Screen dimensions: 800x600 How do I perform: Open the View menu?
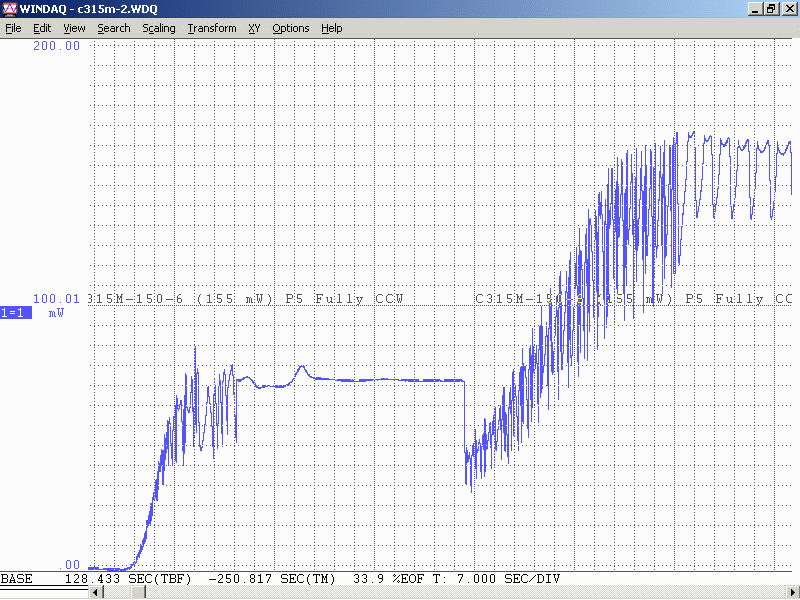[x=74, y=28]
